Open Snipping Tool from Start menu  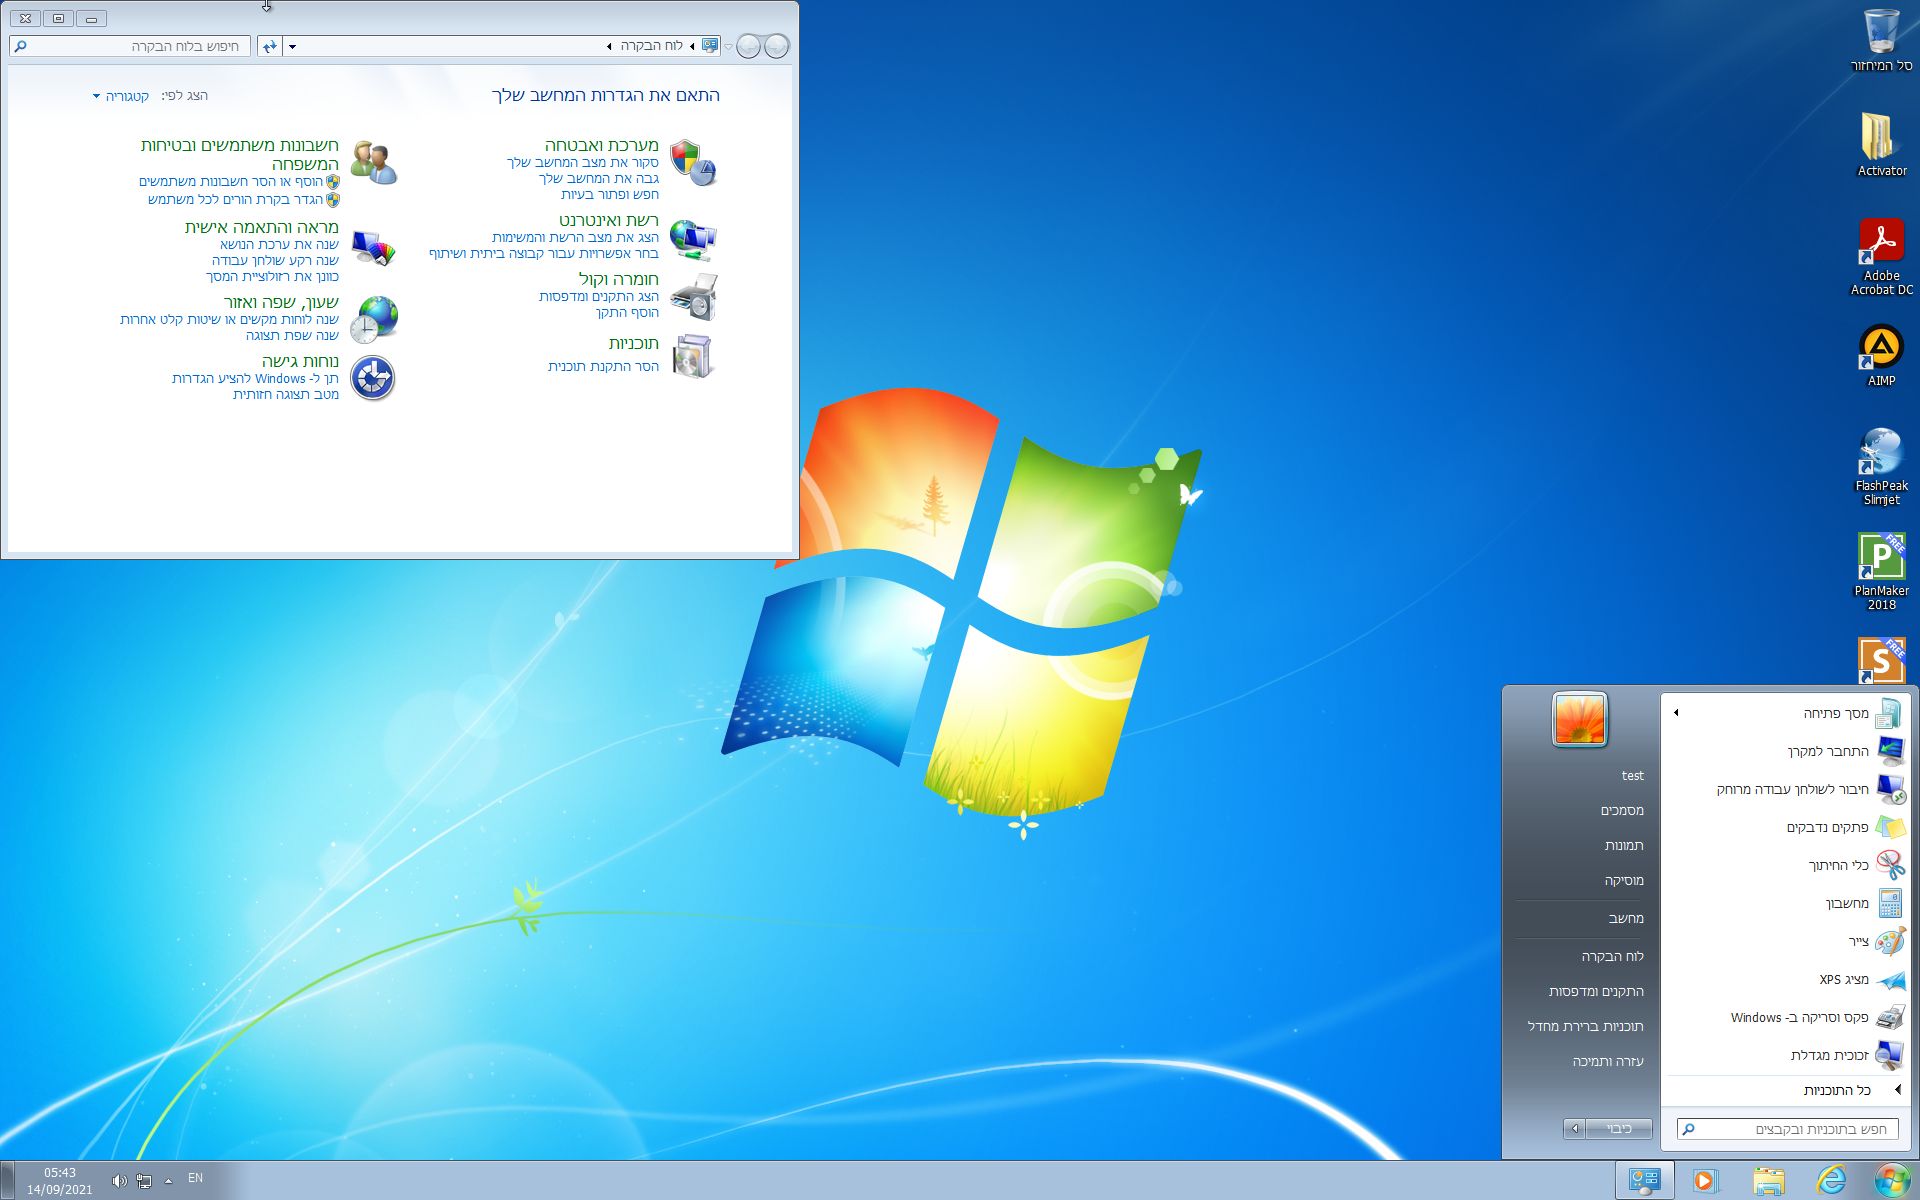pyautogui.click(x=1838, y=865)
